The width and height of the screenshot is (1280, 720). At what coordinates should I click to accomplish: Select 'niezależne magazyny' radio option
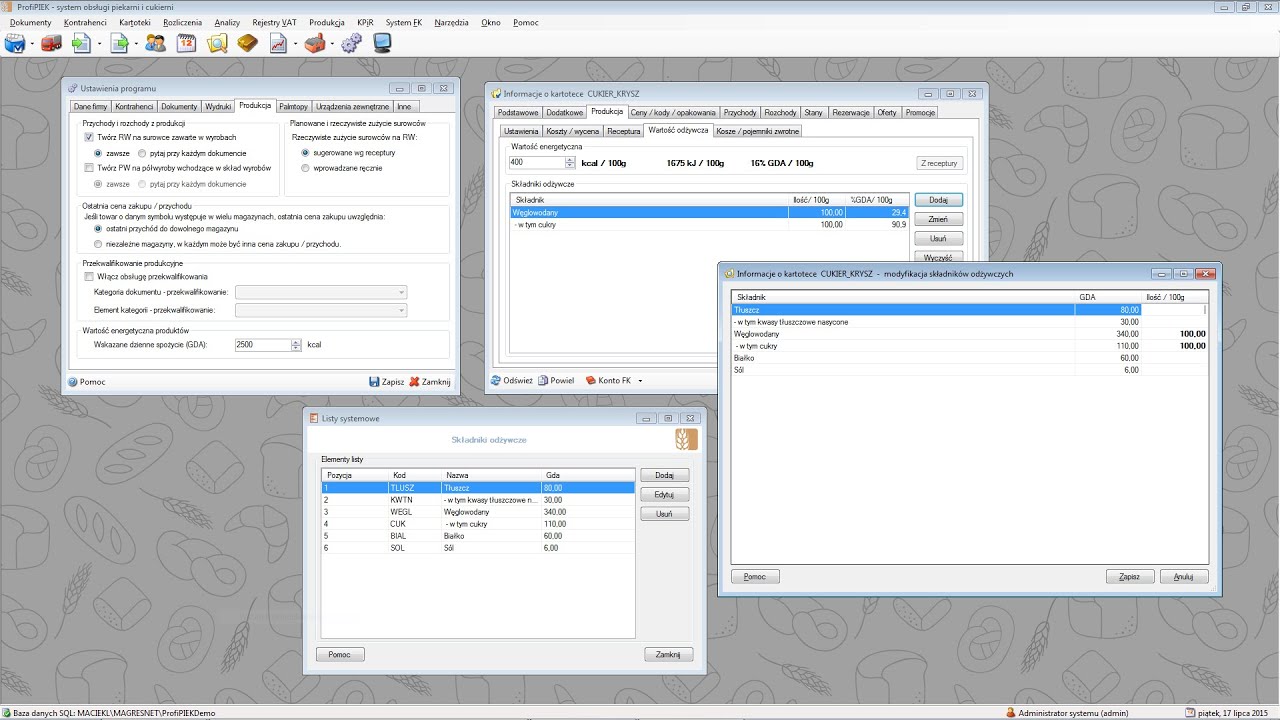point(98,244)
